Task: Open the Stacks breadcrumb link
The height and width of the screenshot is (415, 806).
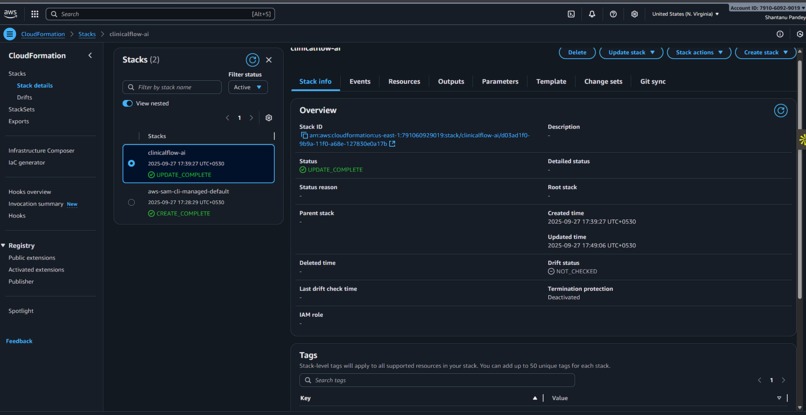Action: (87, 34)
